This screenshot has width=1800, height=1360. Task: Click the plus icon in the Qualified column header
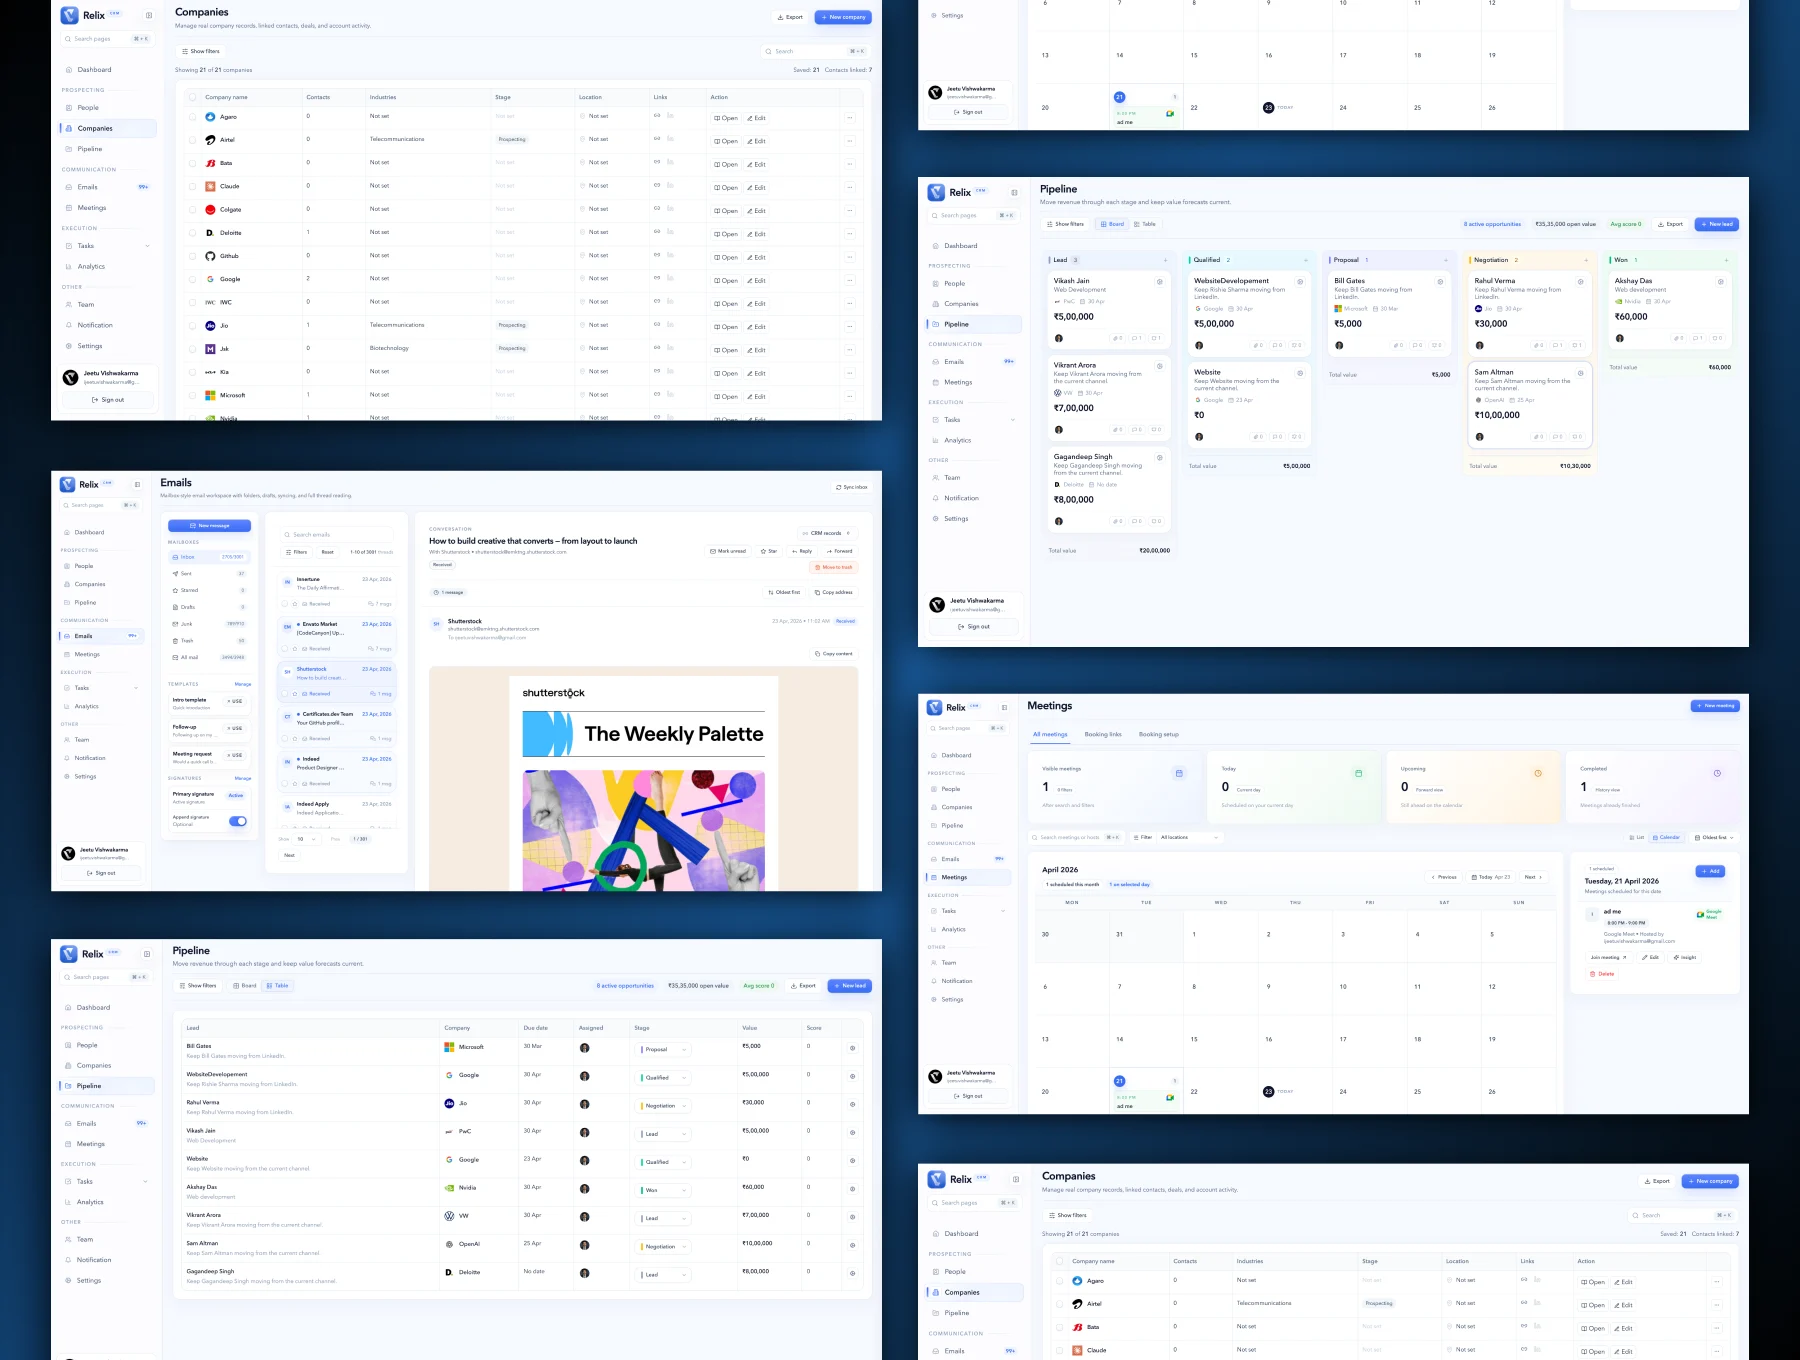(x=1305, y=260)
